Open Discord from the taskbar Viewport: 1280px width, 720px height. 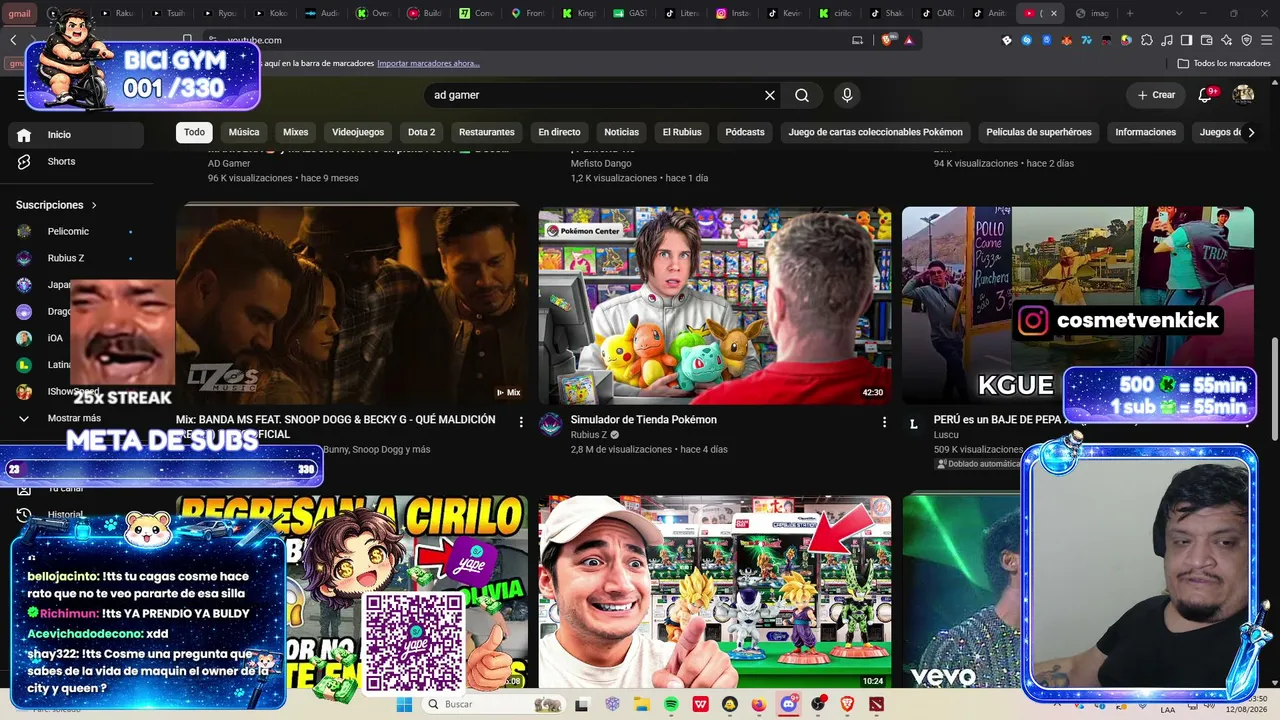tap(789, 704)
